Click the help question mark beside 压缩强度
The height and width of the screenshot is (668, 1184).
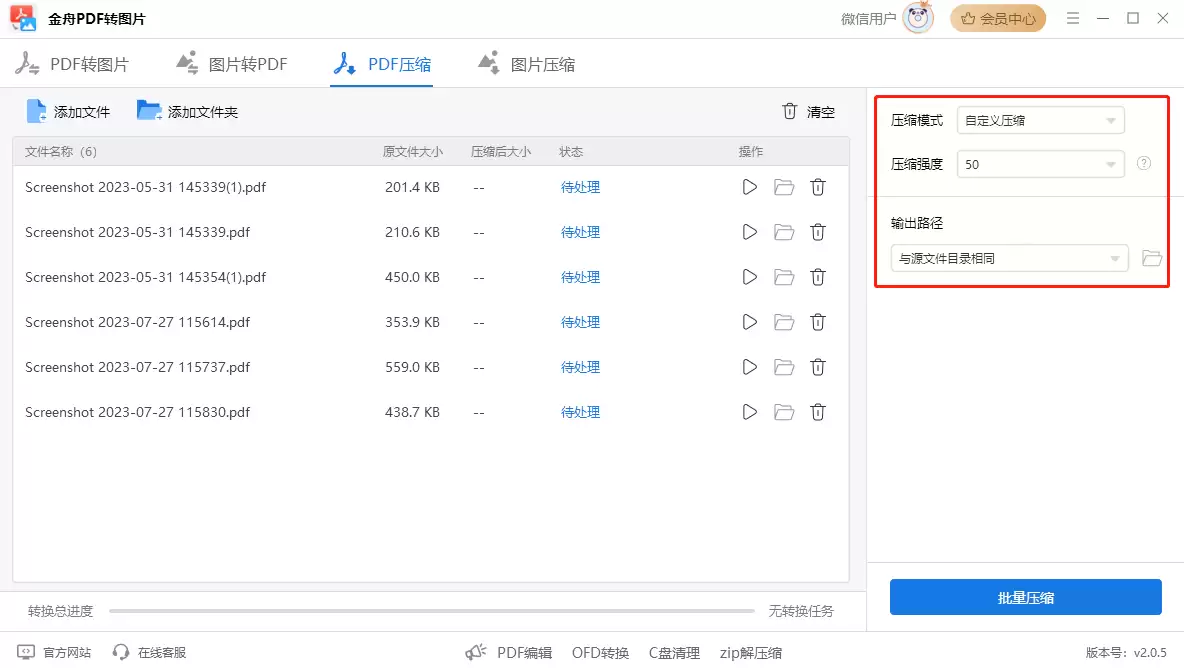1143,162
